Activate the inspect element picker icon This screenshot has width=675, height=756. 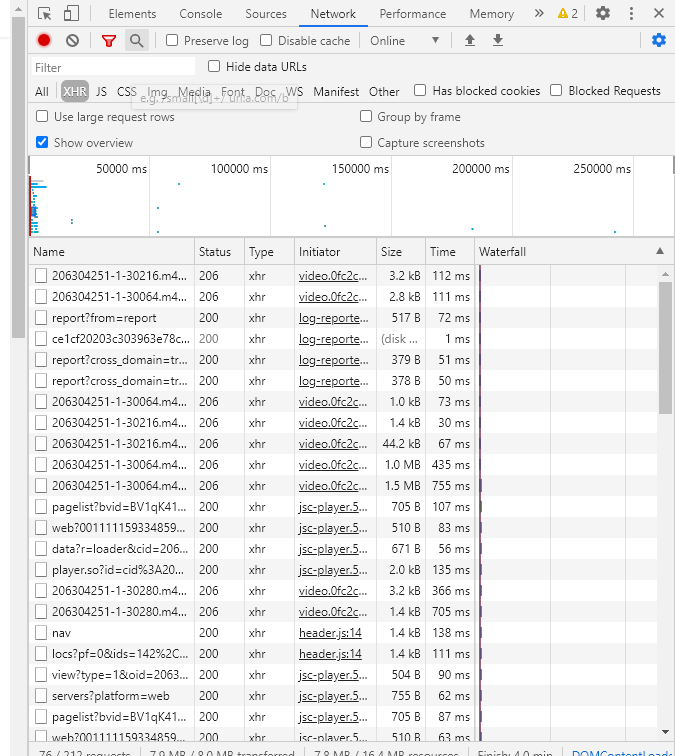click(45, 14)
